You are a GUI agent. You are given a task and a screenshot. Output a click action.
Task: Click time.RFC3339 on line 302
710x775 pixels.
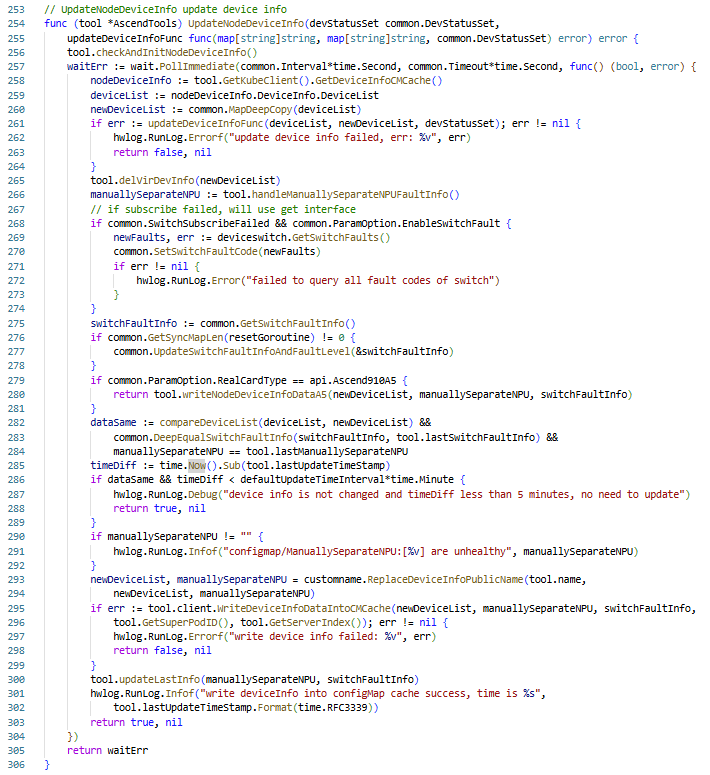pyautogui.click(x=333, y=708)
